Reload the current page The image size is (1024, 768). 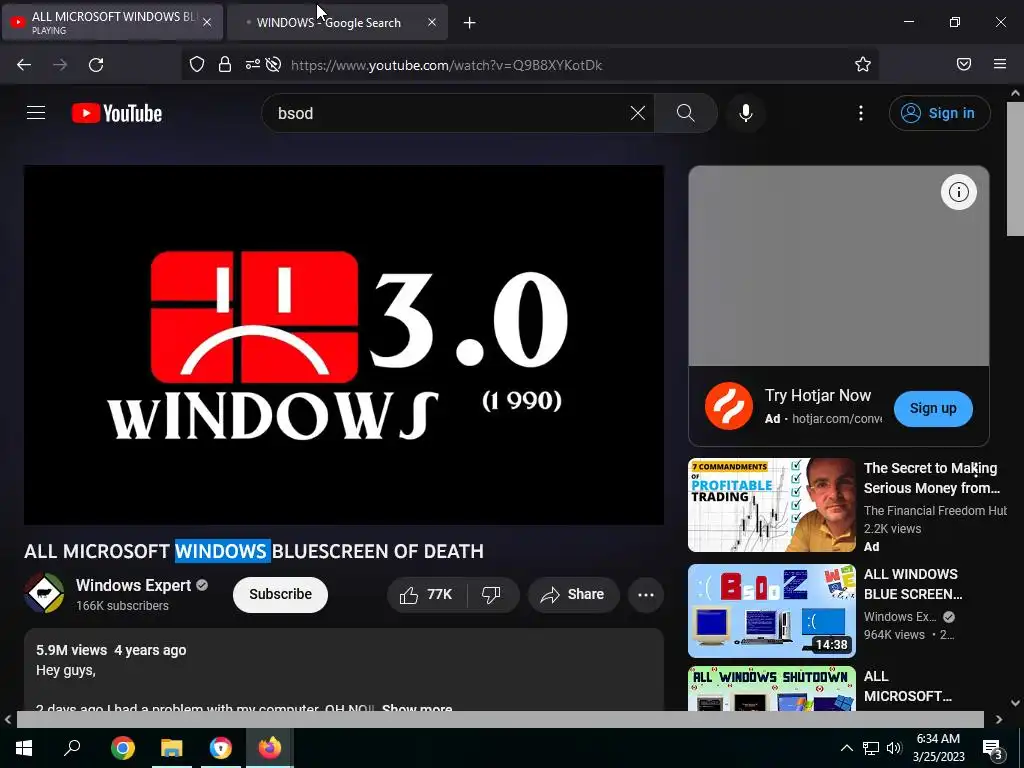pos(96,65)
